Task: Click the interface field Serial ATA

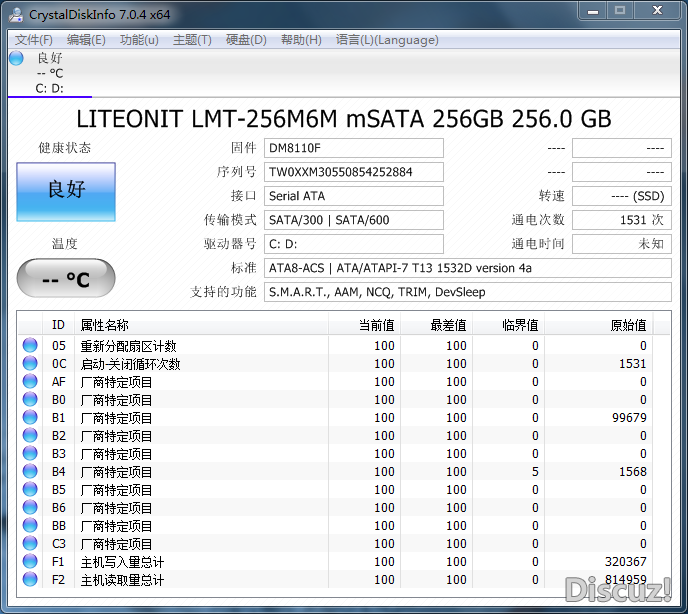Action: pyautogui.click(x=354, y=196)
